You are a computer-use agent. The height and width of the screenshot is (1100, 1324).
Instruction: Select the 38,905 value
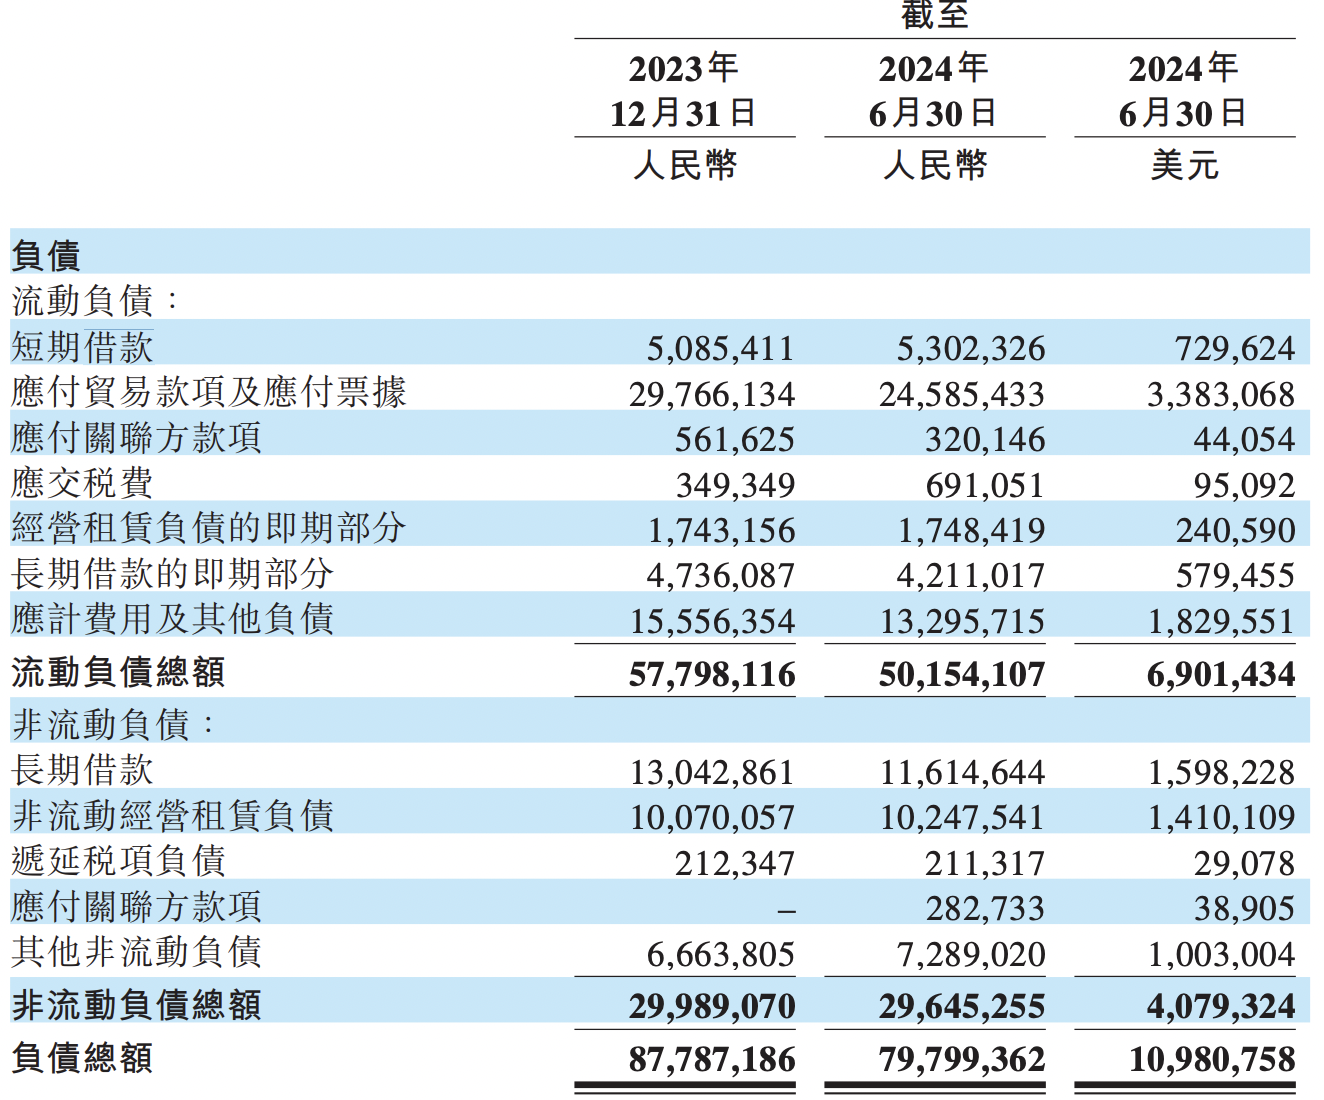coord(1244,909)
